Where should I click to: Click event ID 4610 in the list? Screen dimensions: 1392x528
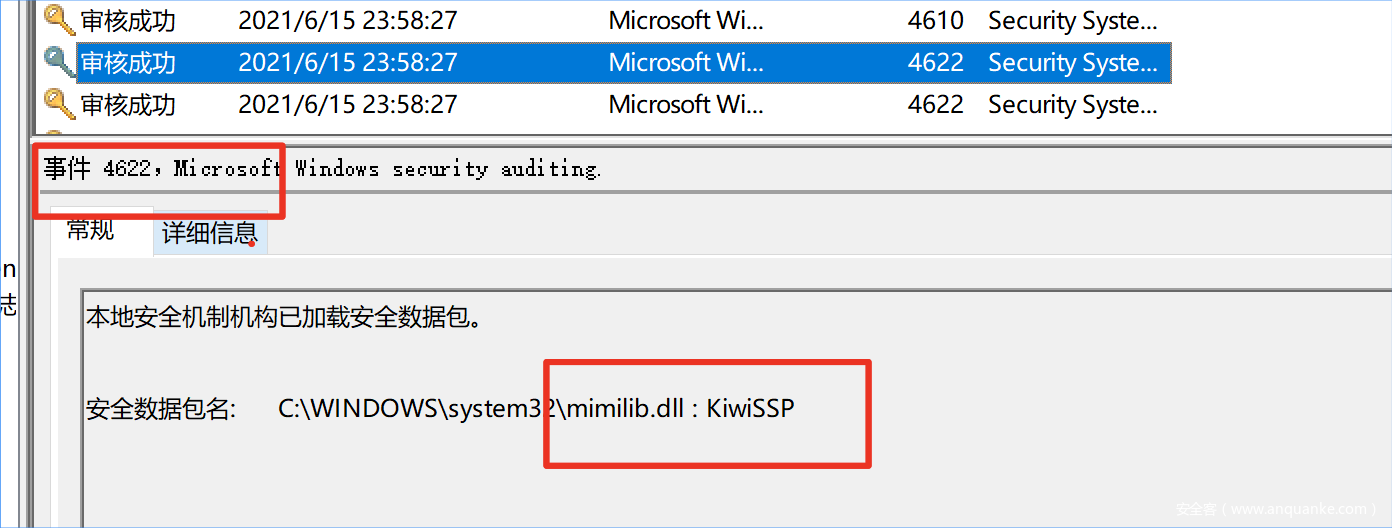click(x=935, y=21)
